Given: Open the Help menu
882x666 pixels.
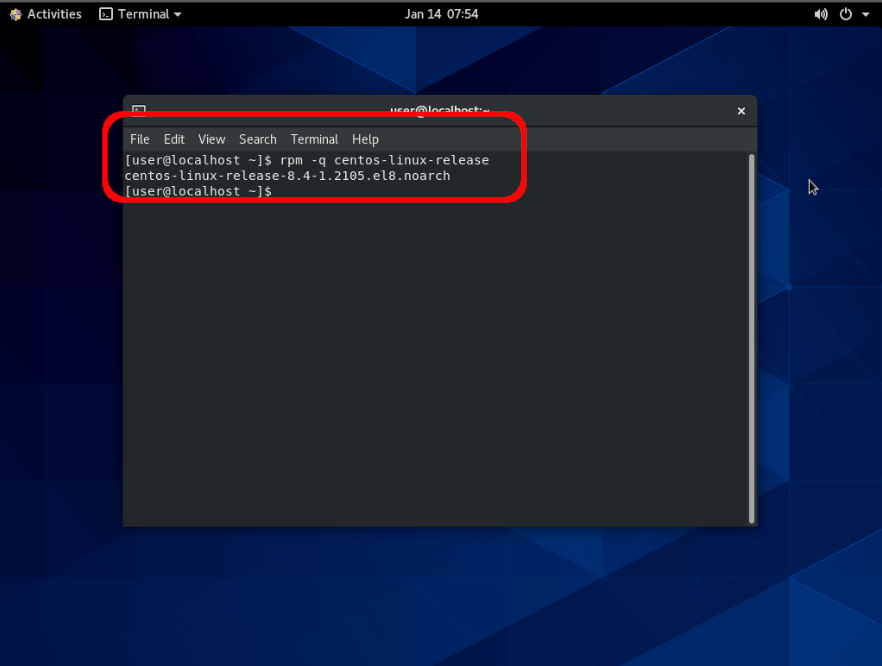Looking at the screenshot, I should pos(365,139).
